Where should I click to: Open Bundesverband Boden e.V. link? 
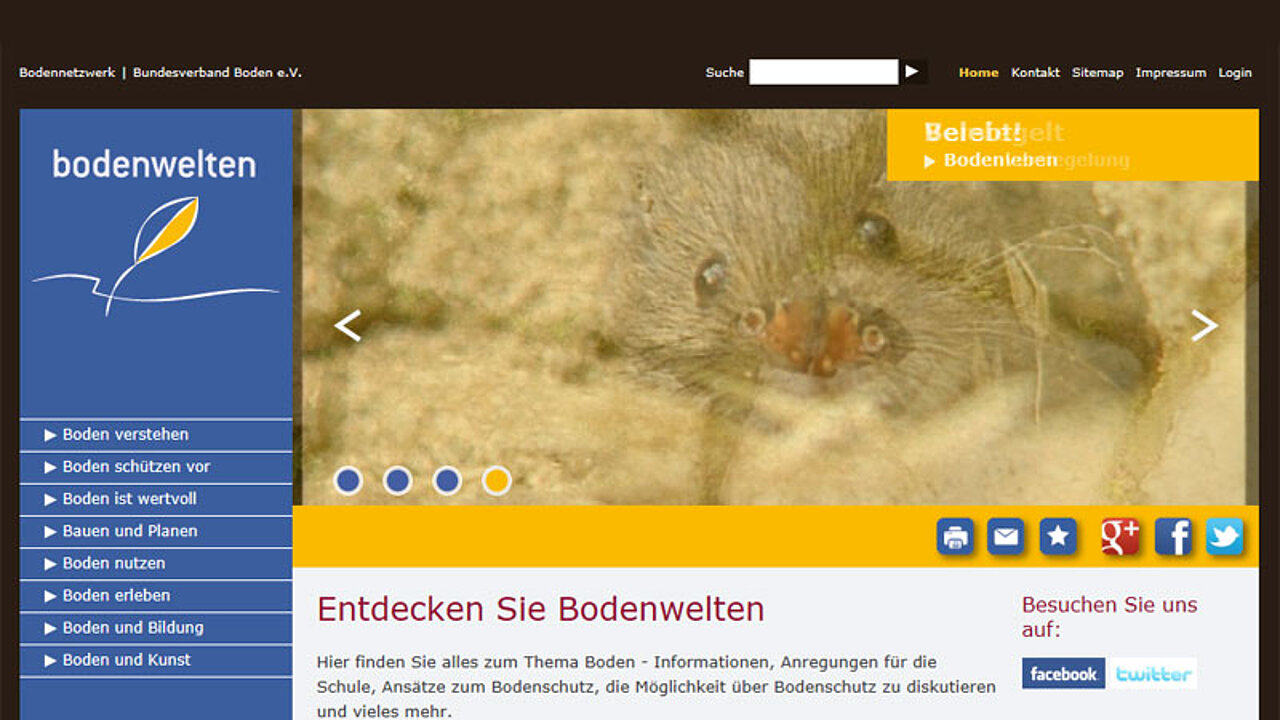click(217, 73)
